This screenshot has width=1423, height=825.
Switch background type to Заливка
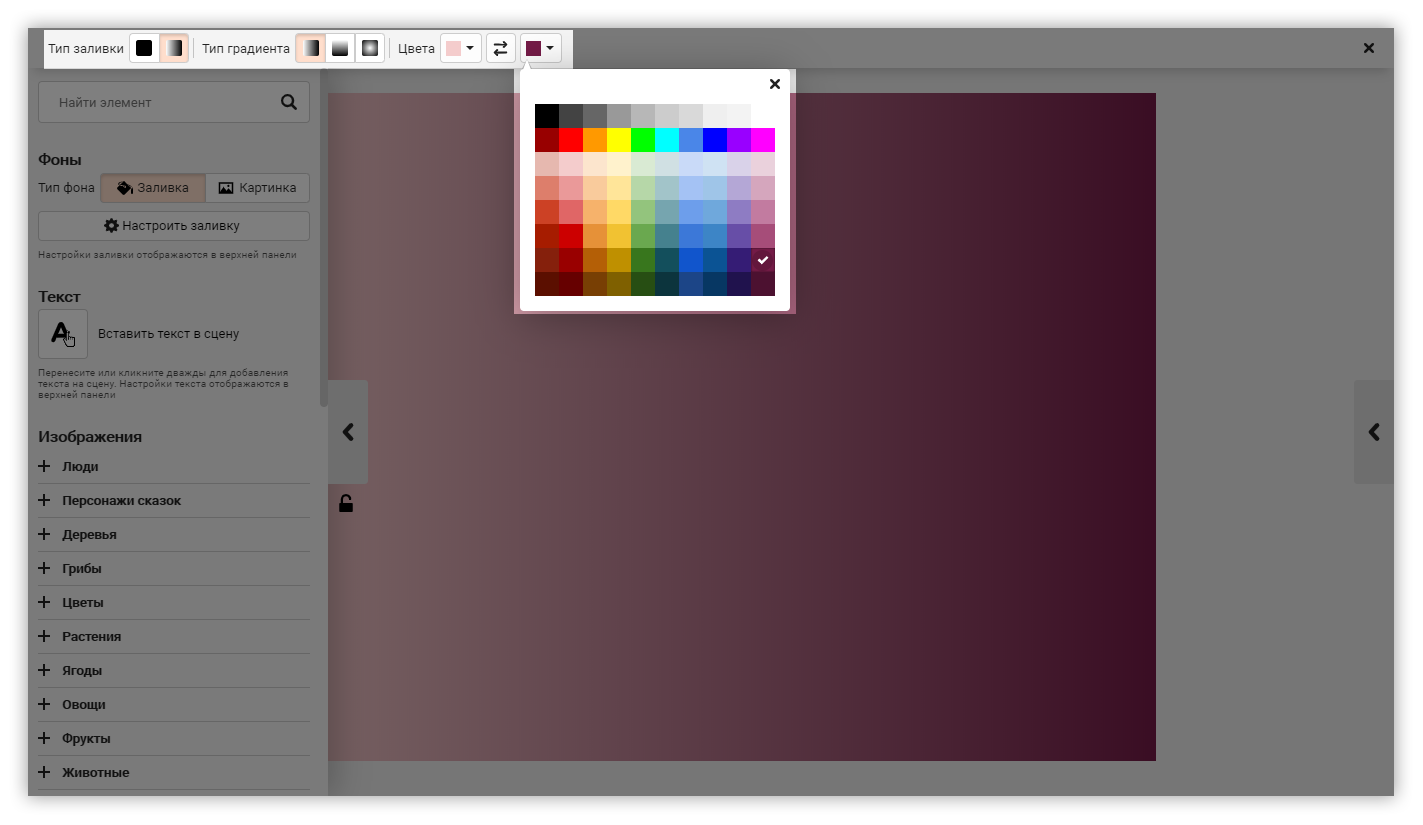(x=153, y=188)
